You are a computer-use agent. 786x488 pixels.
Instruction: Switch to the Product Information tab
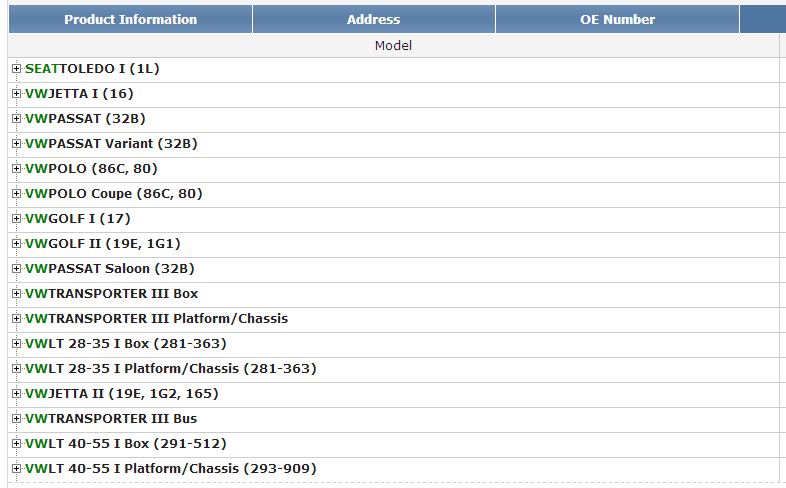pos(130,19)
